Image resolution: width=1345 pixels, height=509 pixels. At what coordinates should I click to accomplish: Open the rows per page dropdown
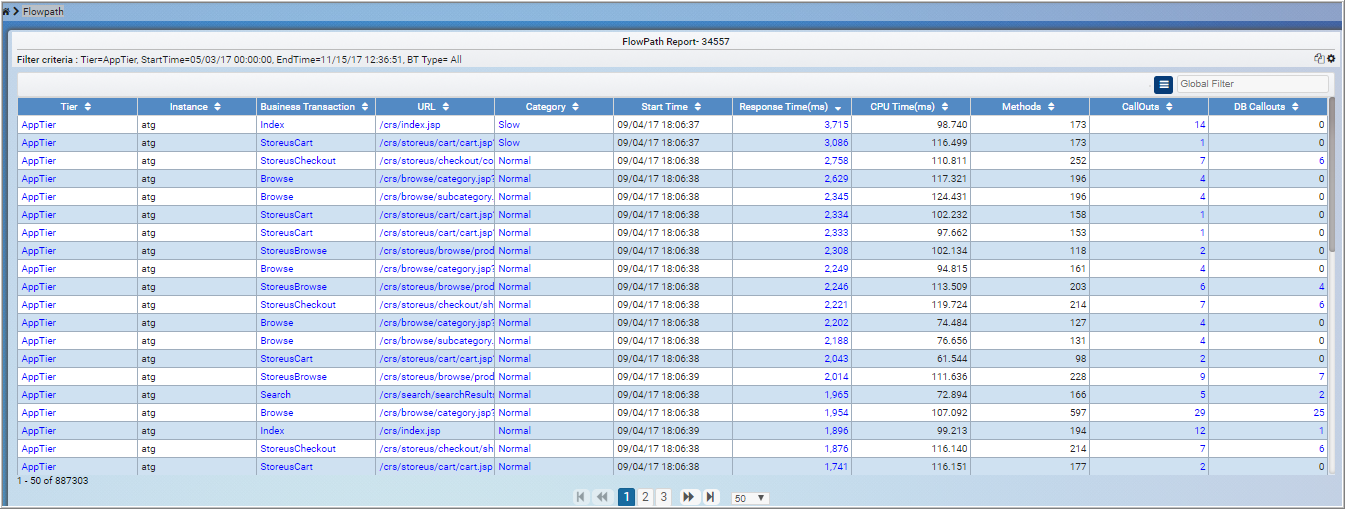(x=750, y=498)
